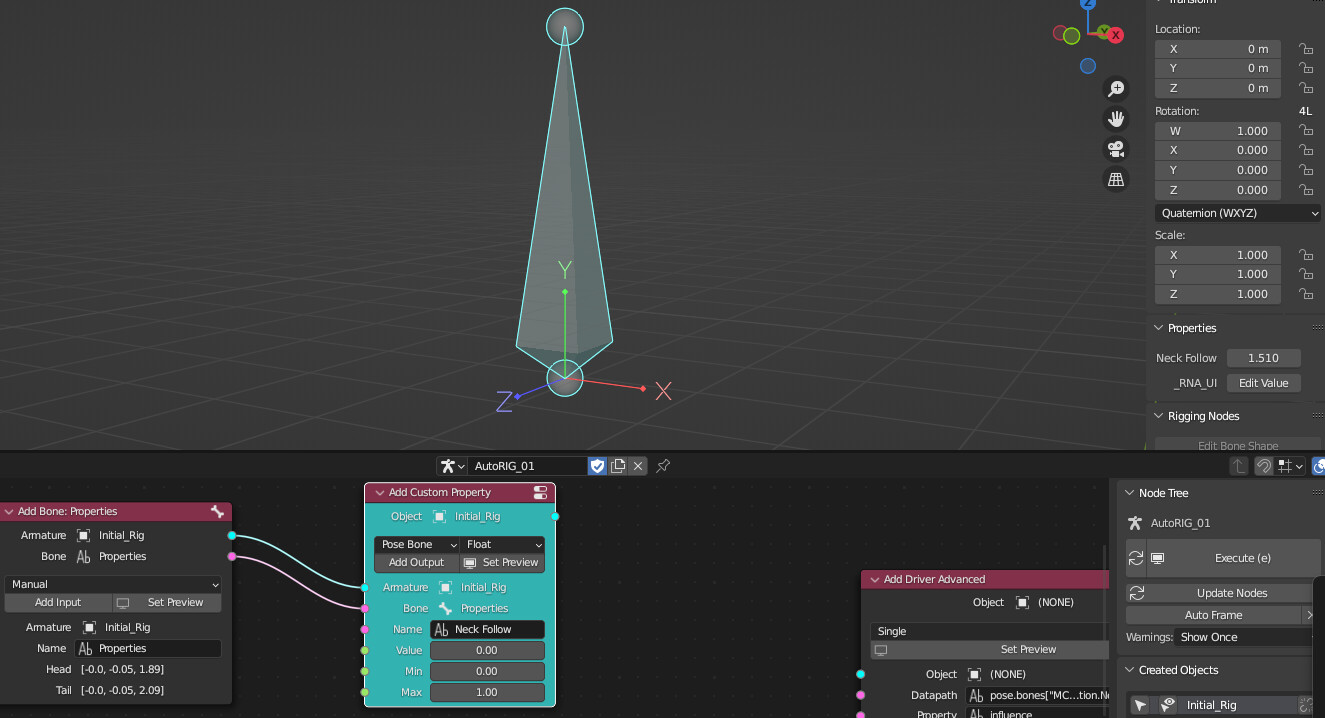Click the blue negative Z axis gizmo circle
This screenshot has height=718, width=1325.
click(x=1088, y=66)
